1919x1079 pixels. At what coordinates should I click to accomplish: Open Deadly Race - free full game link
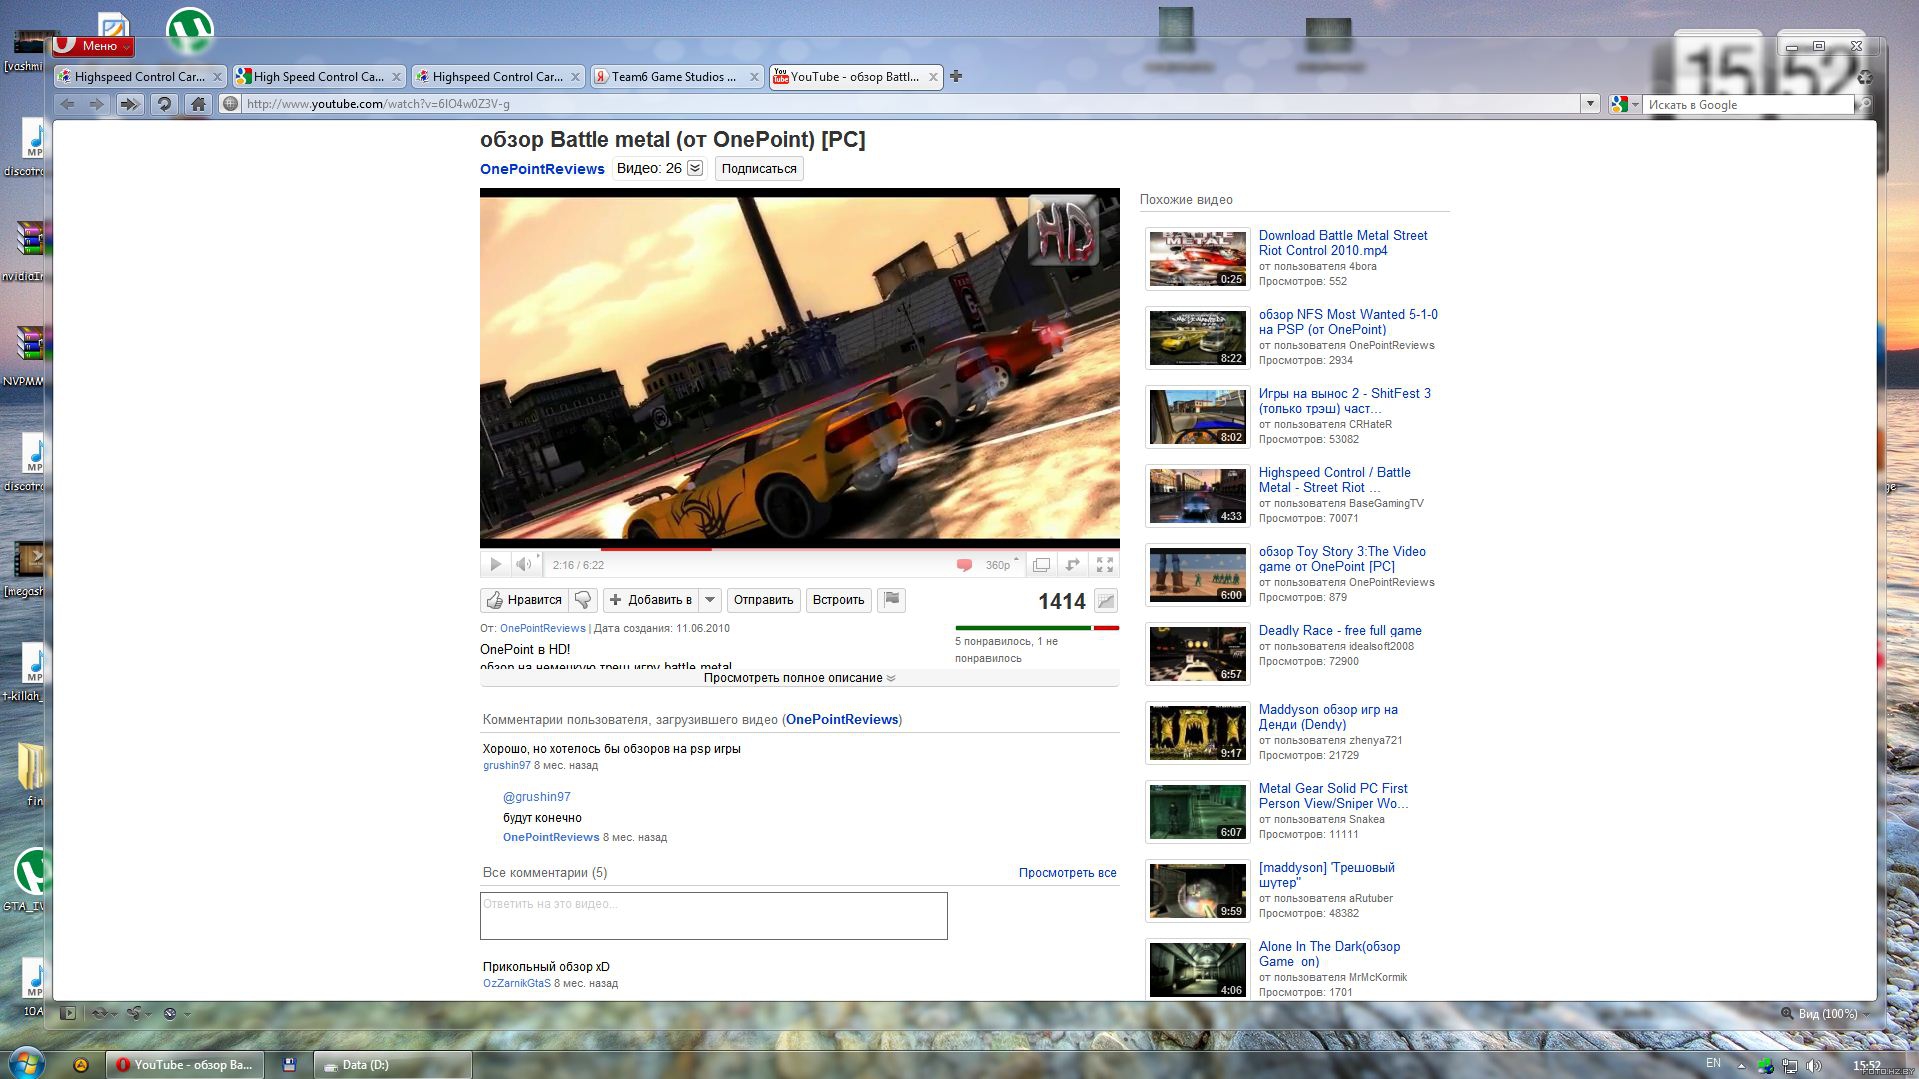click(x=1340, y=630)
